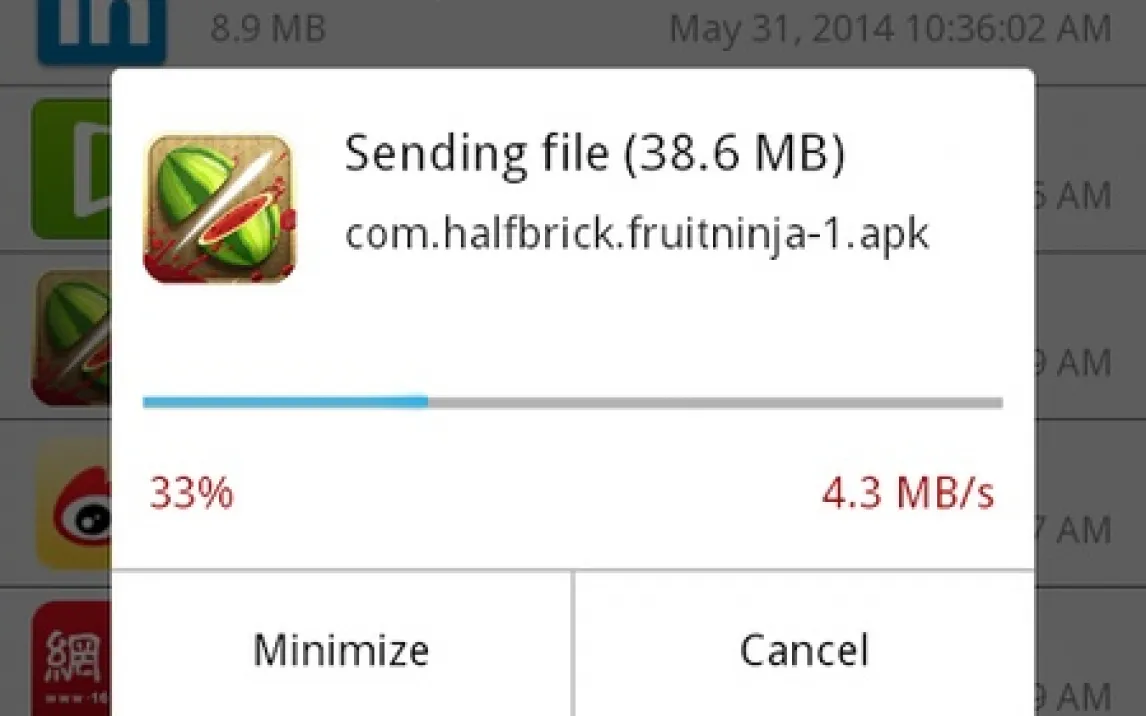The image size is (1146, 716).
Task: Tap the dimmed Fruit Ninja list icon
Action: click(72, 338)
